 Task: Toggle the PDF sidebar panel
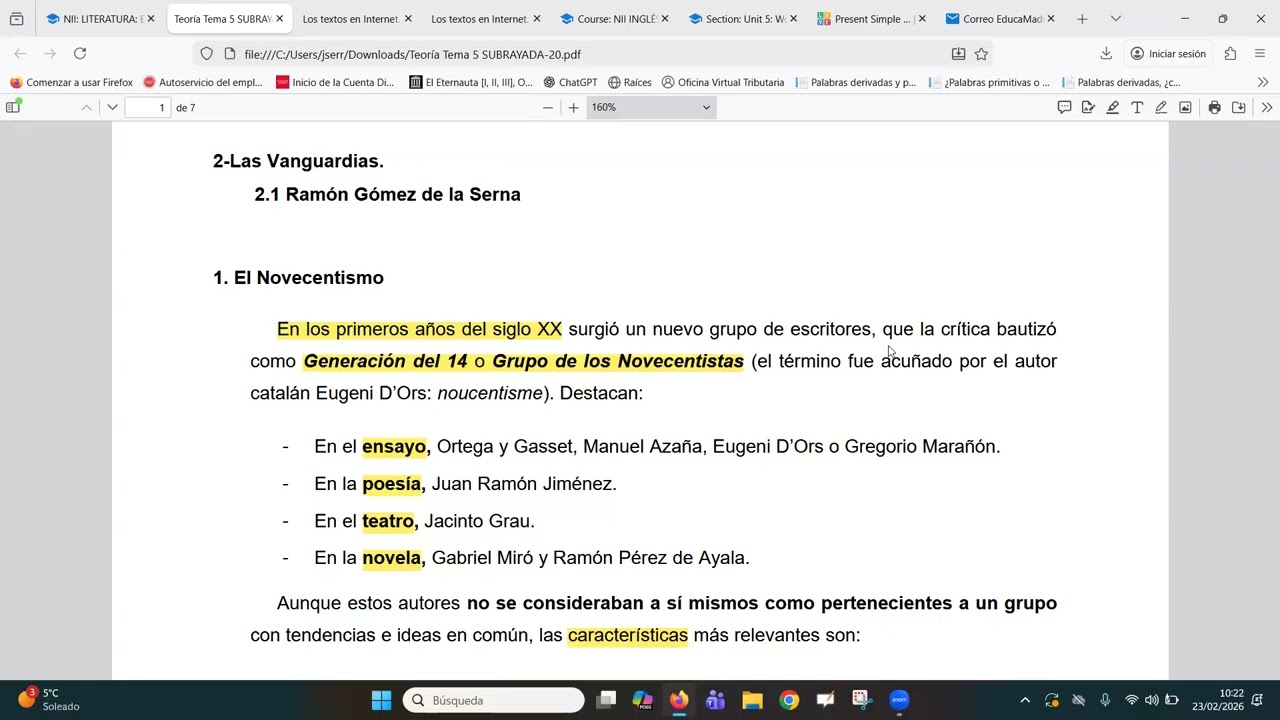click(13, 107)
